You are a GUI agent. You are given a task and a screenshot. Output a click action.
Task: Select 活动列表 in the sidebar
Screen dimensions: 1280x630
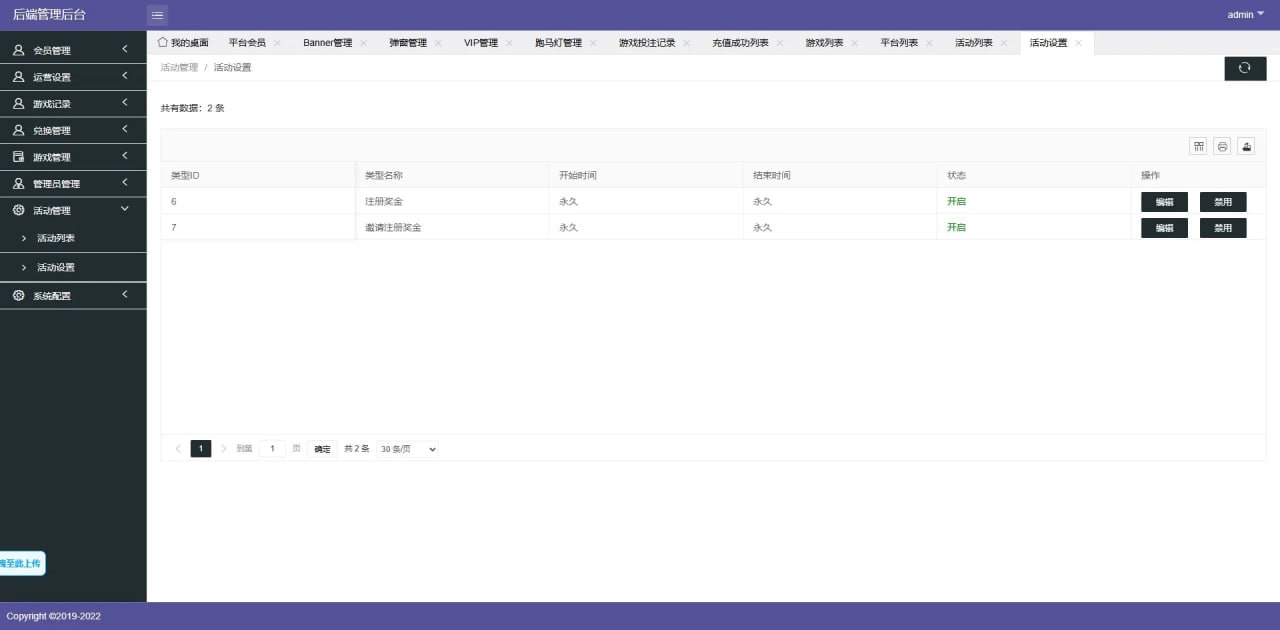pyautogui.click(x=56, y=238)
